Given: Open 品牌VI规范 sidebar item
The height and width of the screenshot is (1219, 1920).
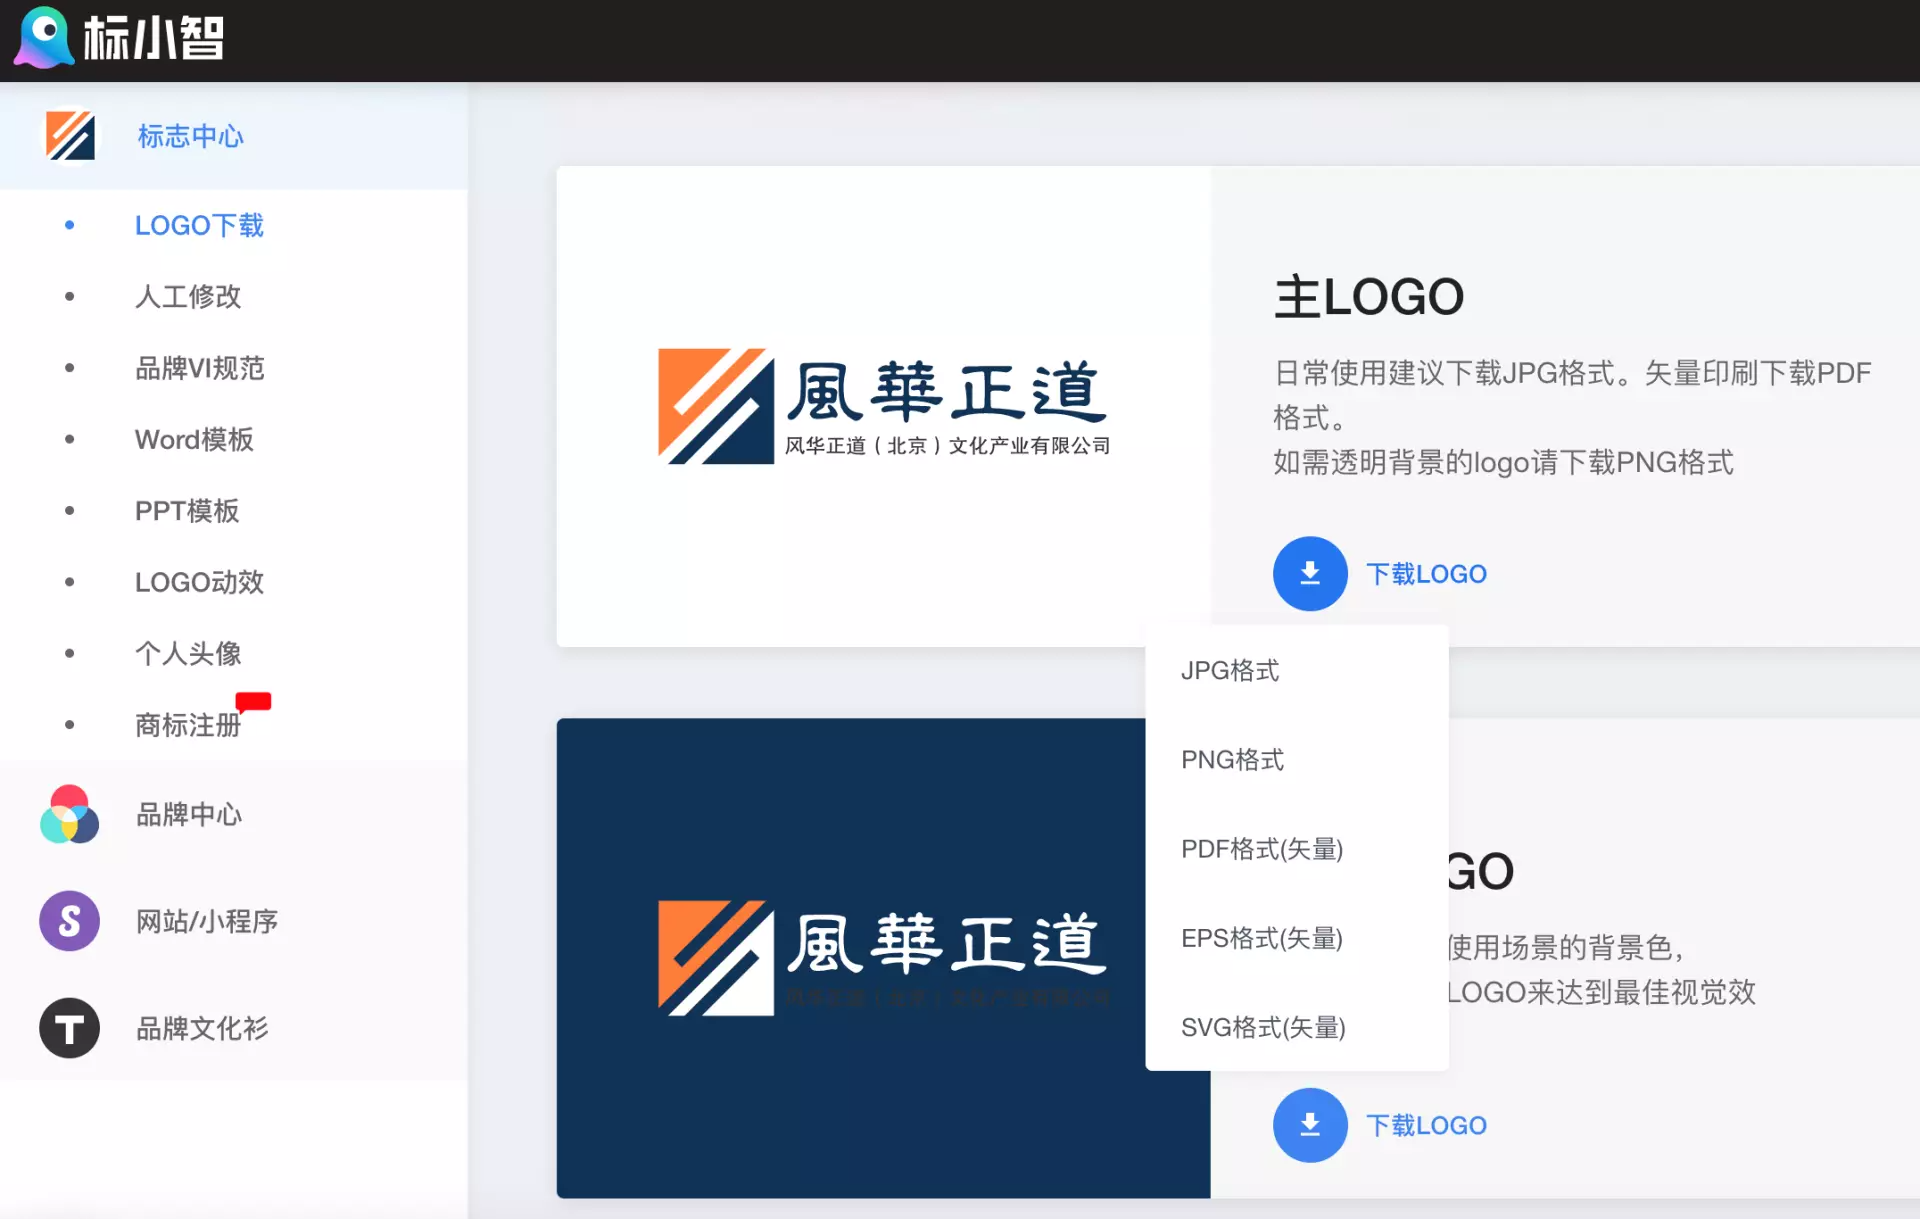Looking at the screenshot, I should click(x=200, y=368).
